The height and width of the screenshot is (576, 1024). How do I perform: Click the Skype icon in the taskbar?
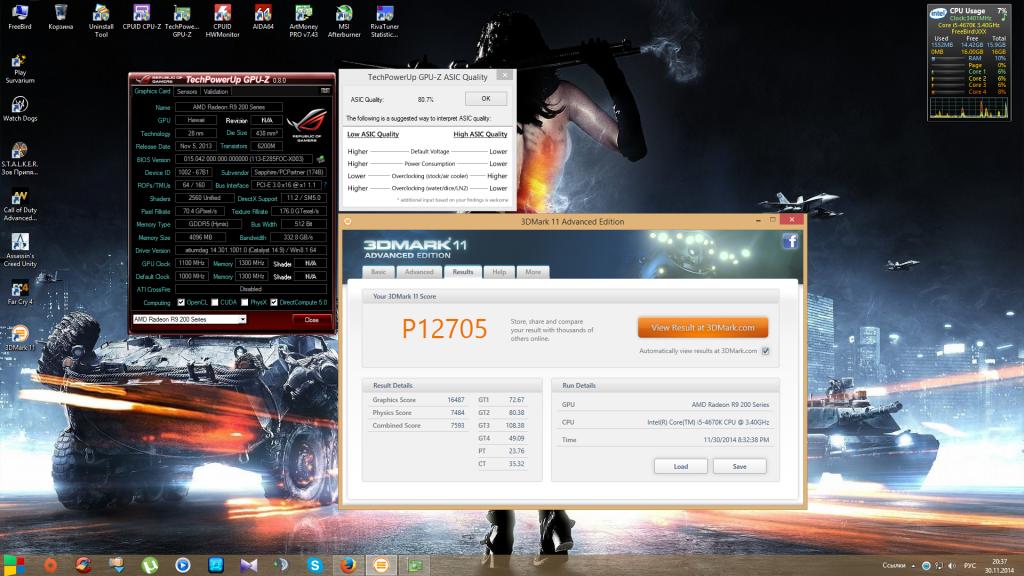tap(314, 565)
